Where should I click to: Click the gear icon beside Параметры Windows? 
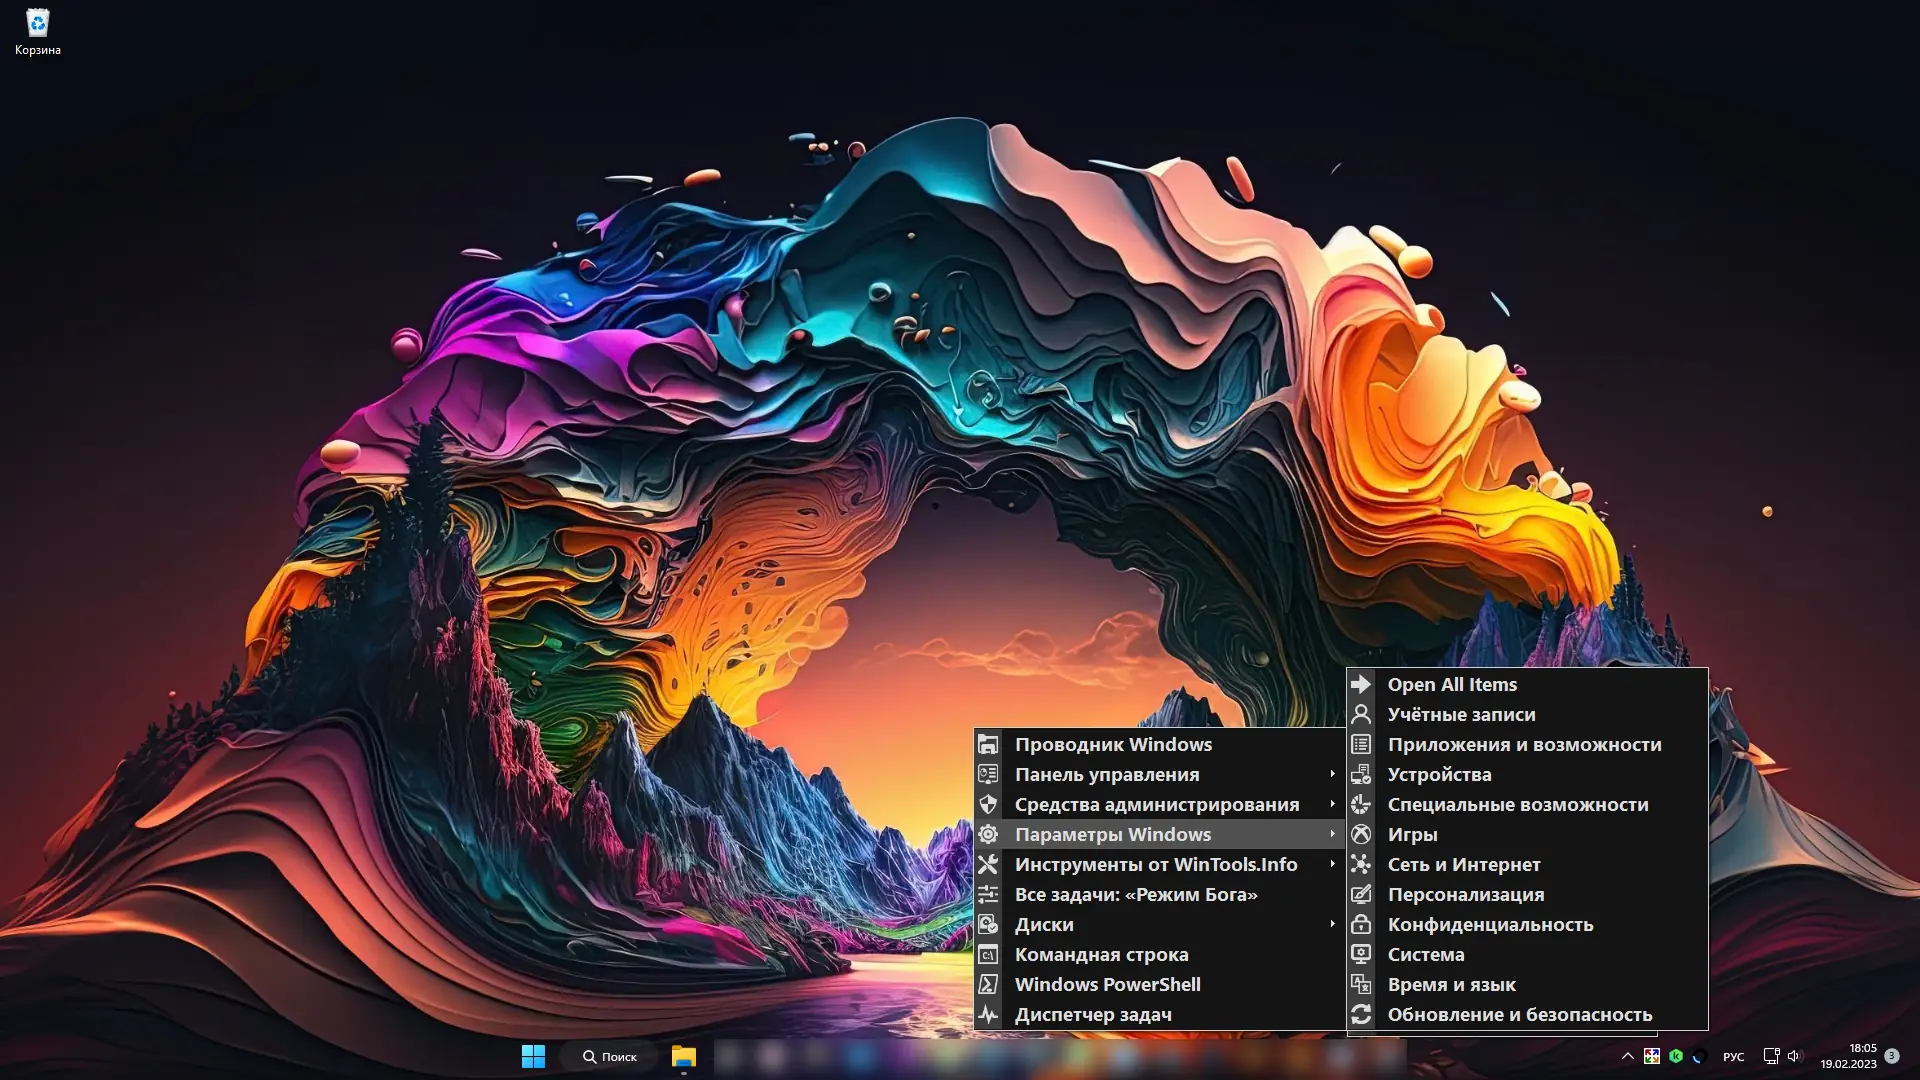988,834
